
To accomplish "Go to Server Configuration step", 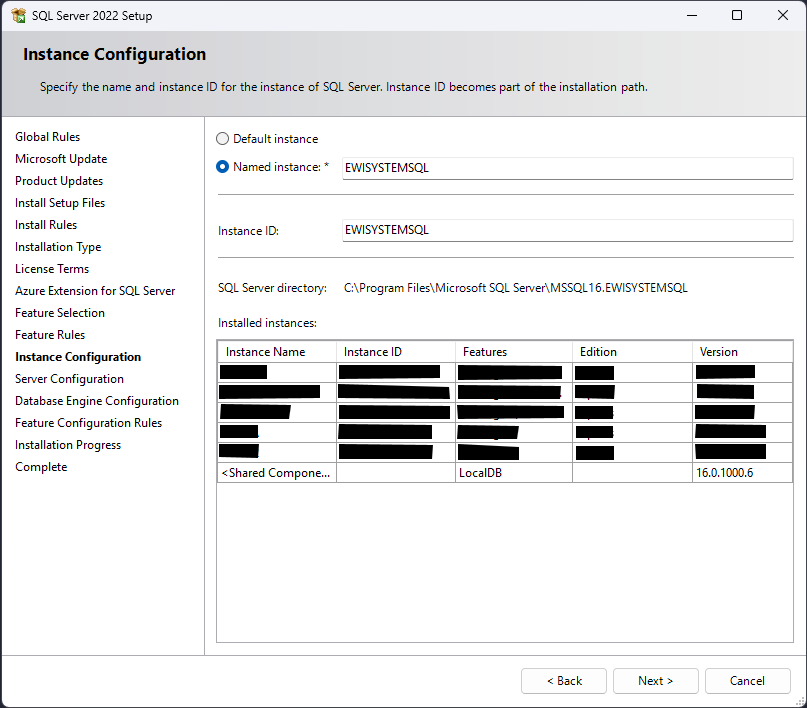I will click(69, 379).
